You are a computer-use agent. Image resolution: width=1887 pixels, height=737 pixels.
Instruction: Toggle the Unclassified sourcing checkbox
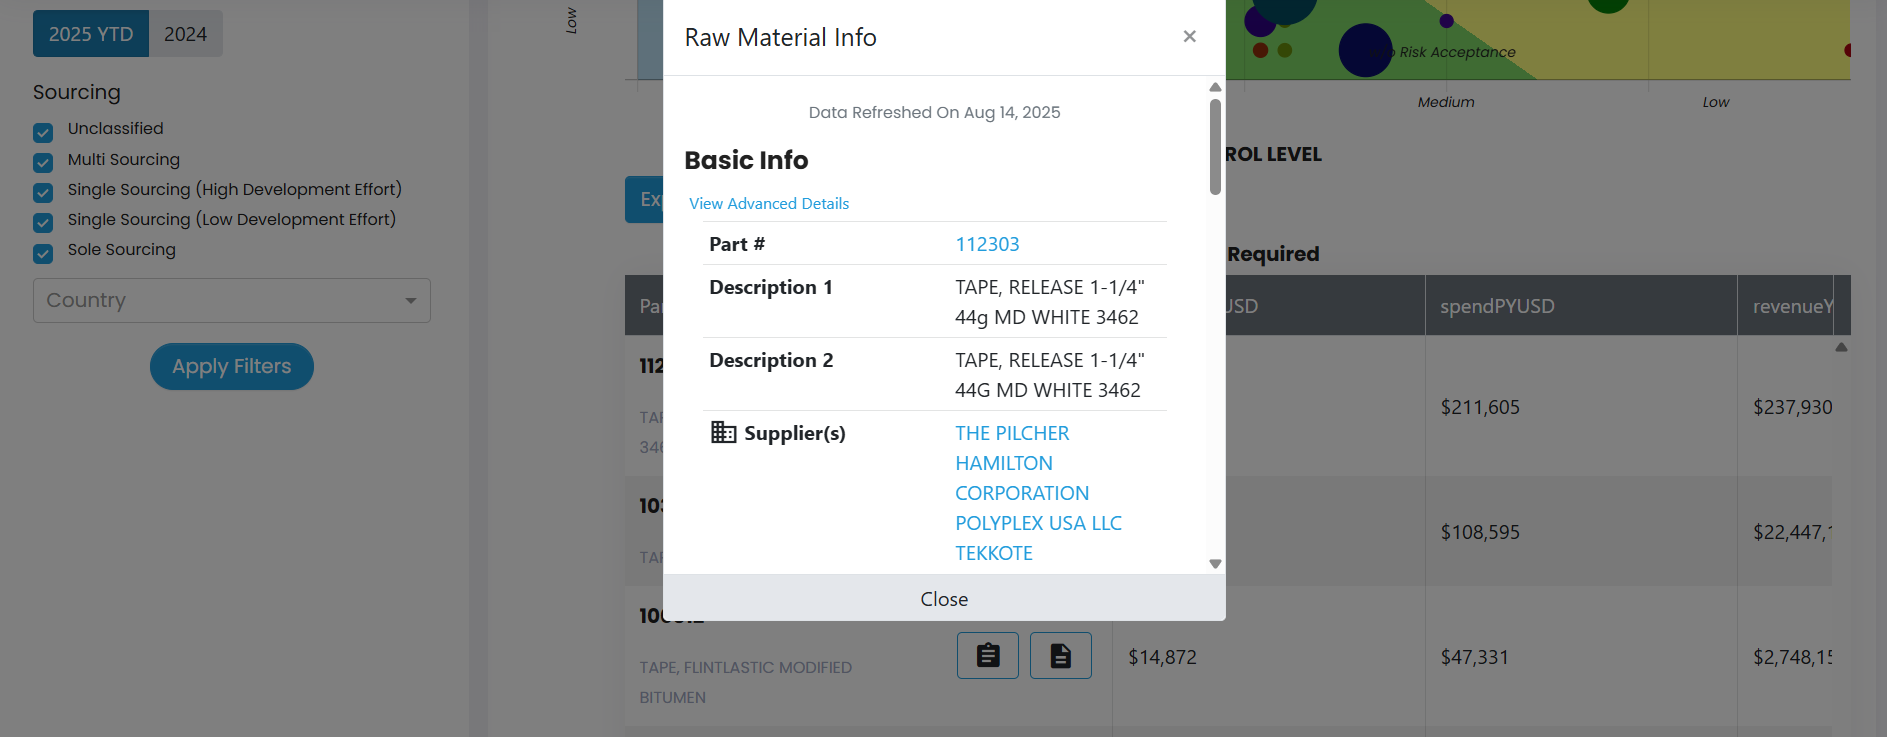pos(43,132)
